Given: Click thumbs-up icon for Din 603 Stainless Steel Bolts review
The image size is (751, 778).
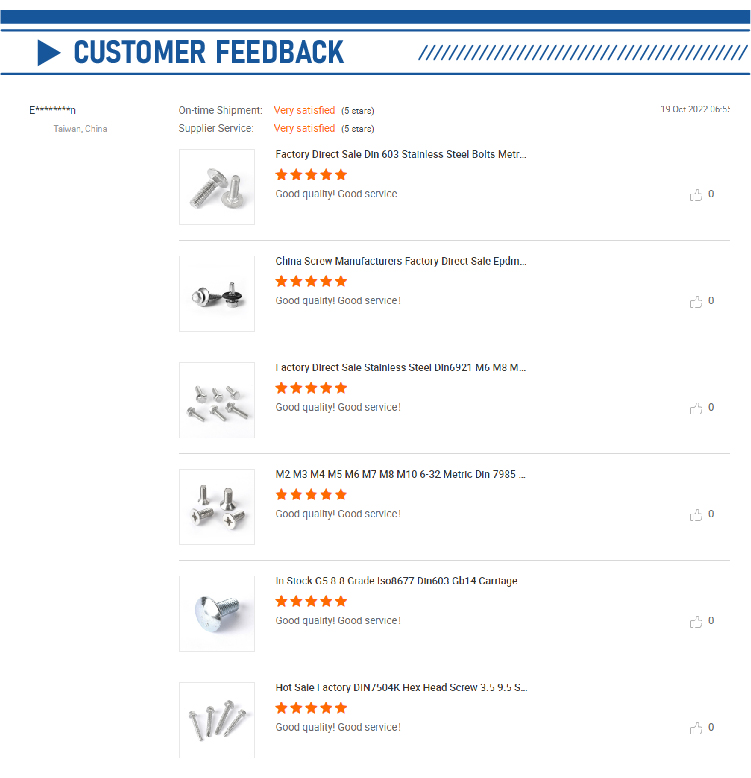Looking at the screenshot, I should 696,195.
